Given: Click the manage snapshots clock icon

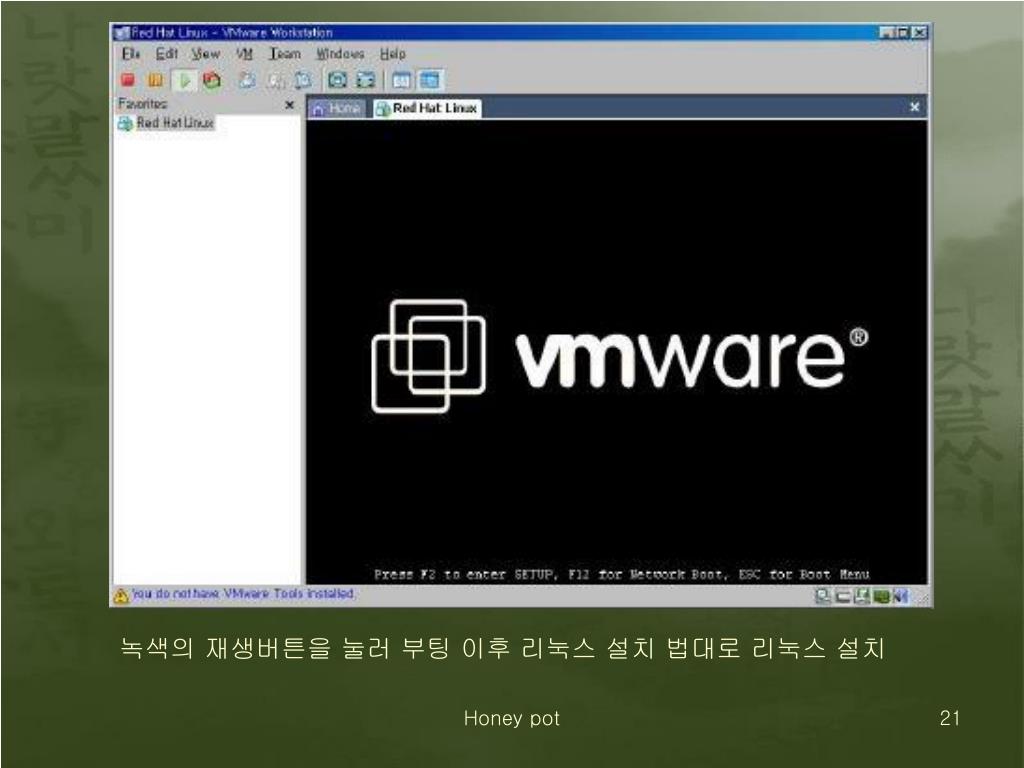Looking at the screenshot, I should tap(302, 79).
